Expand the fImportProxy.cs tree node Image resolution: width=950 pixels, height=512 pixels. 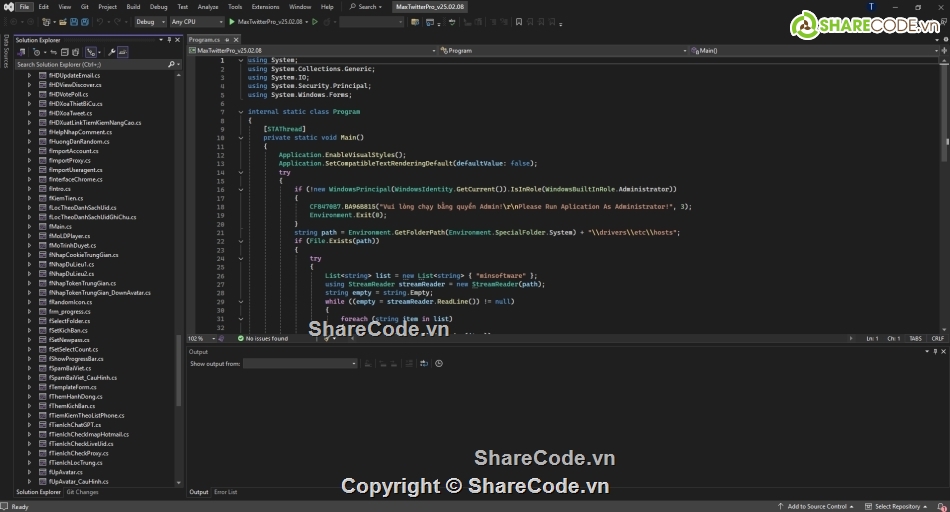click(29, 161)
